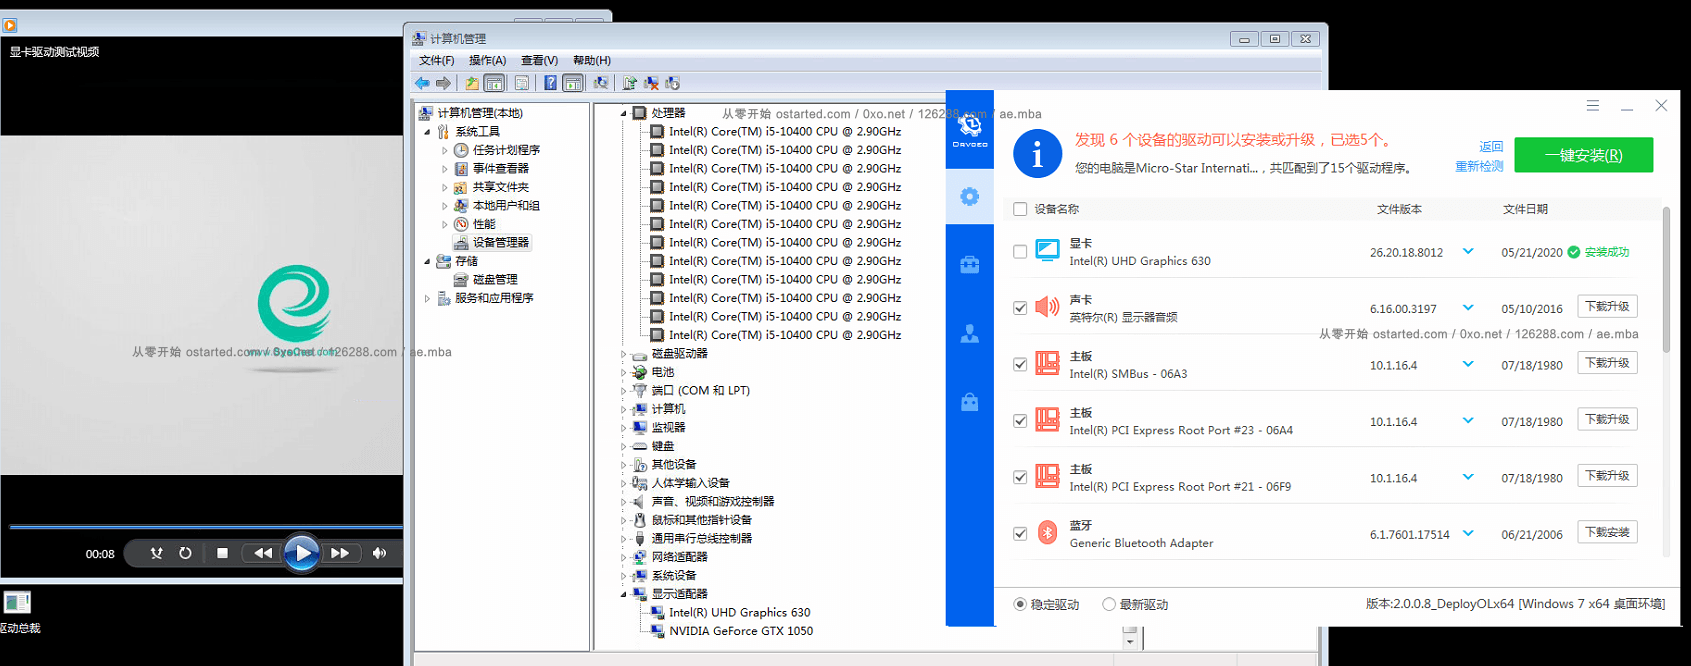Image resolution: width=1691 pixels, height=666 pixels.
Task: Click 下载升级 for Intel SMBus 06A3
Action: tap(1607, 363)
